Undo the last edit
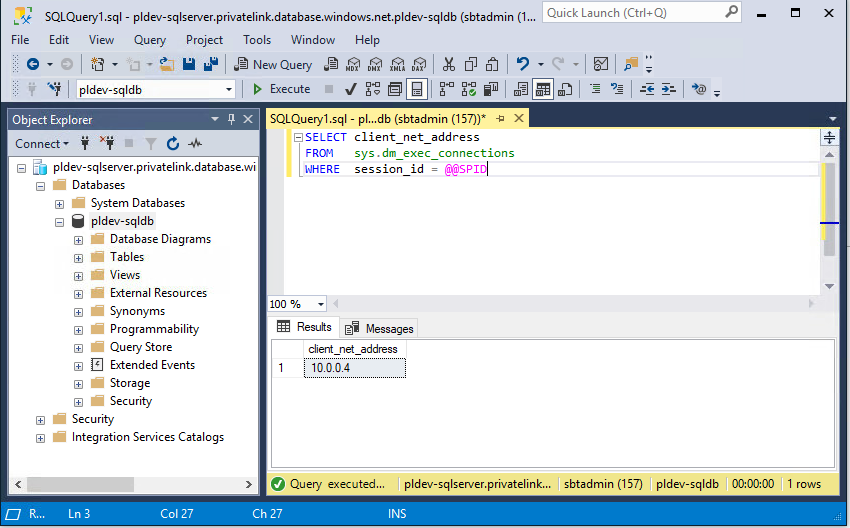850x528 pixels. tap(523, 65)
